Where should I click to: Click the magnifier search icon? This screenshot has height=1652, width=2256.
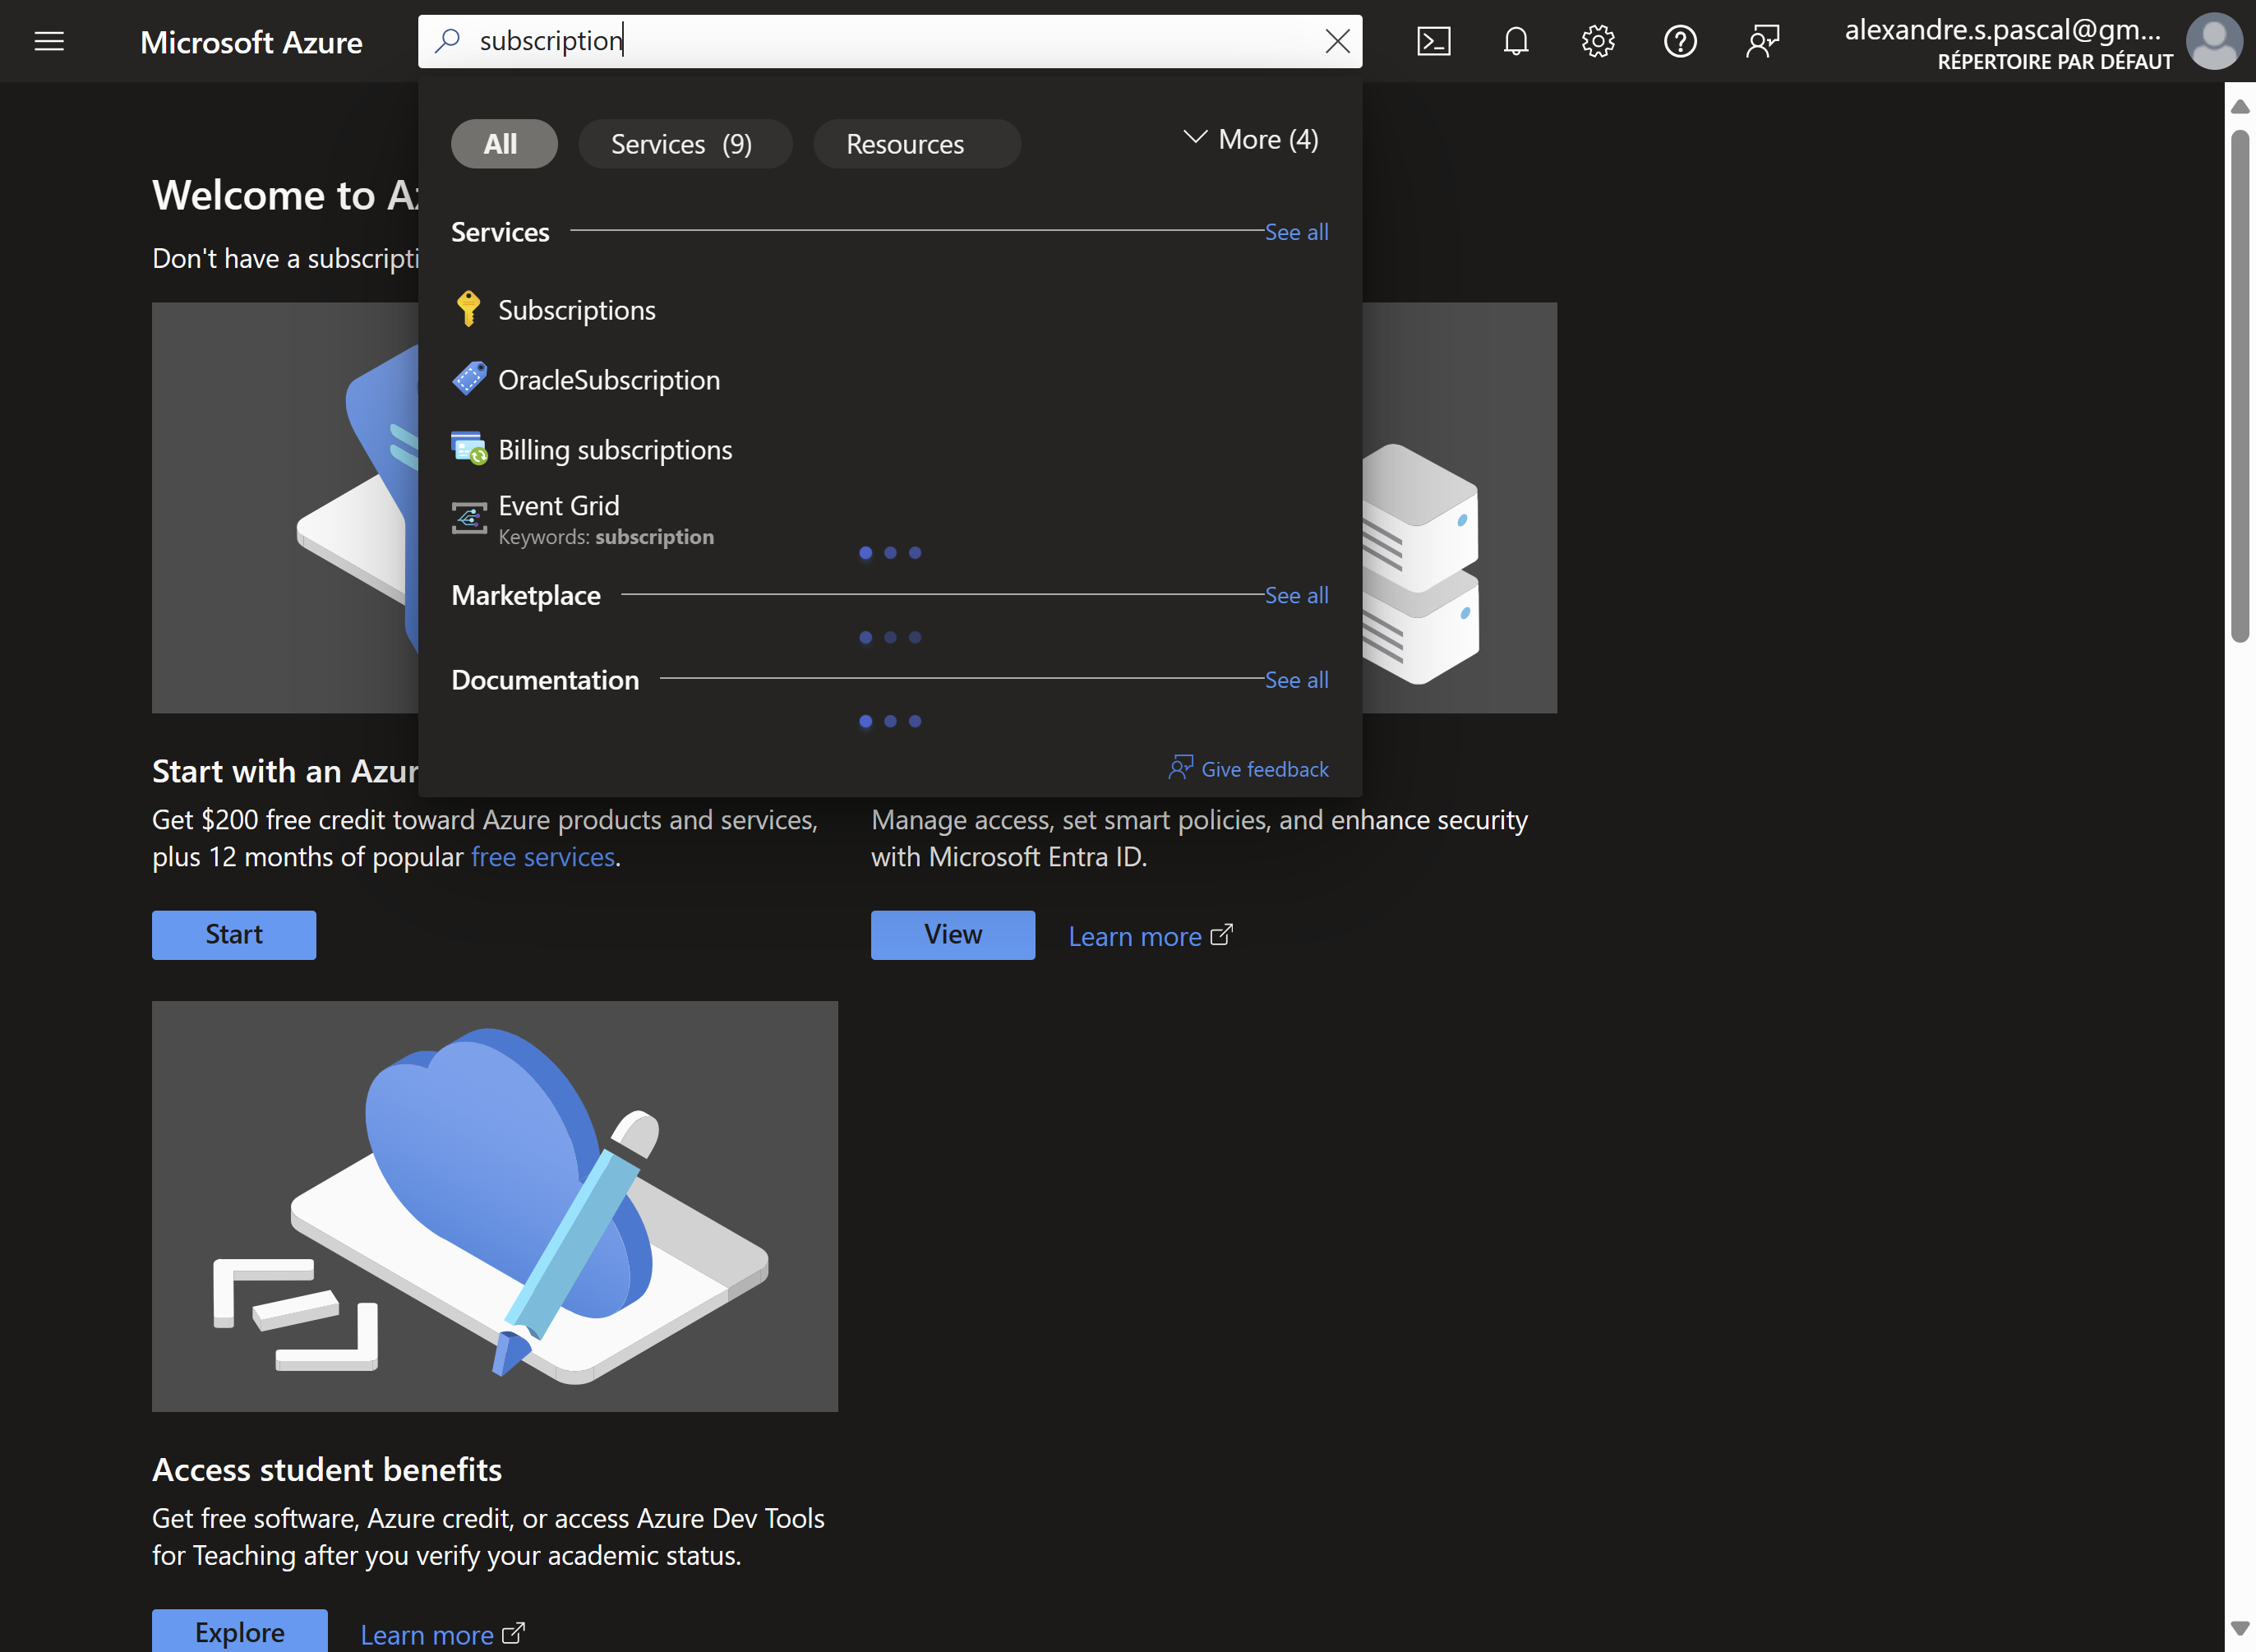(x=448, y=40)
